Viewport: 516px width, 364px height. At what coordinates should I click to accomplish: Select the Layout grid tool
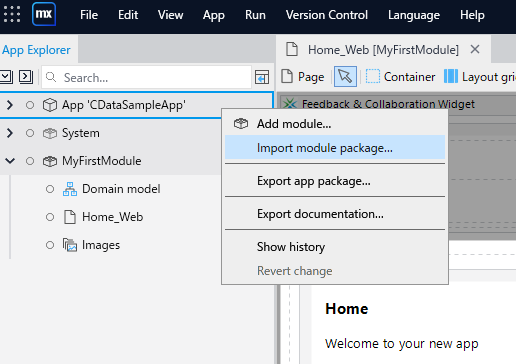[480, 77]
